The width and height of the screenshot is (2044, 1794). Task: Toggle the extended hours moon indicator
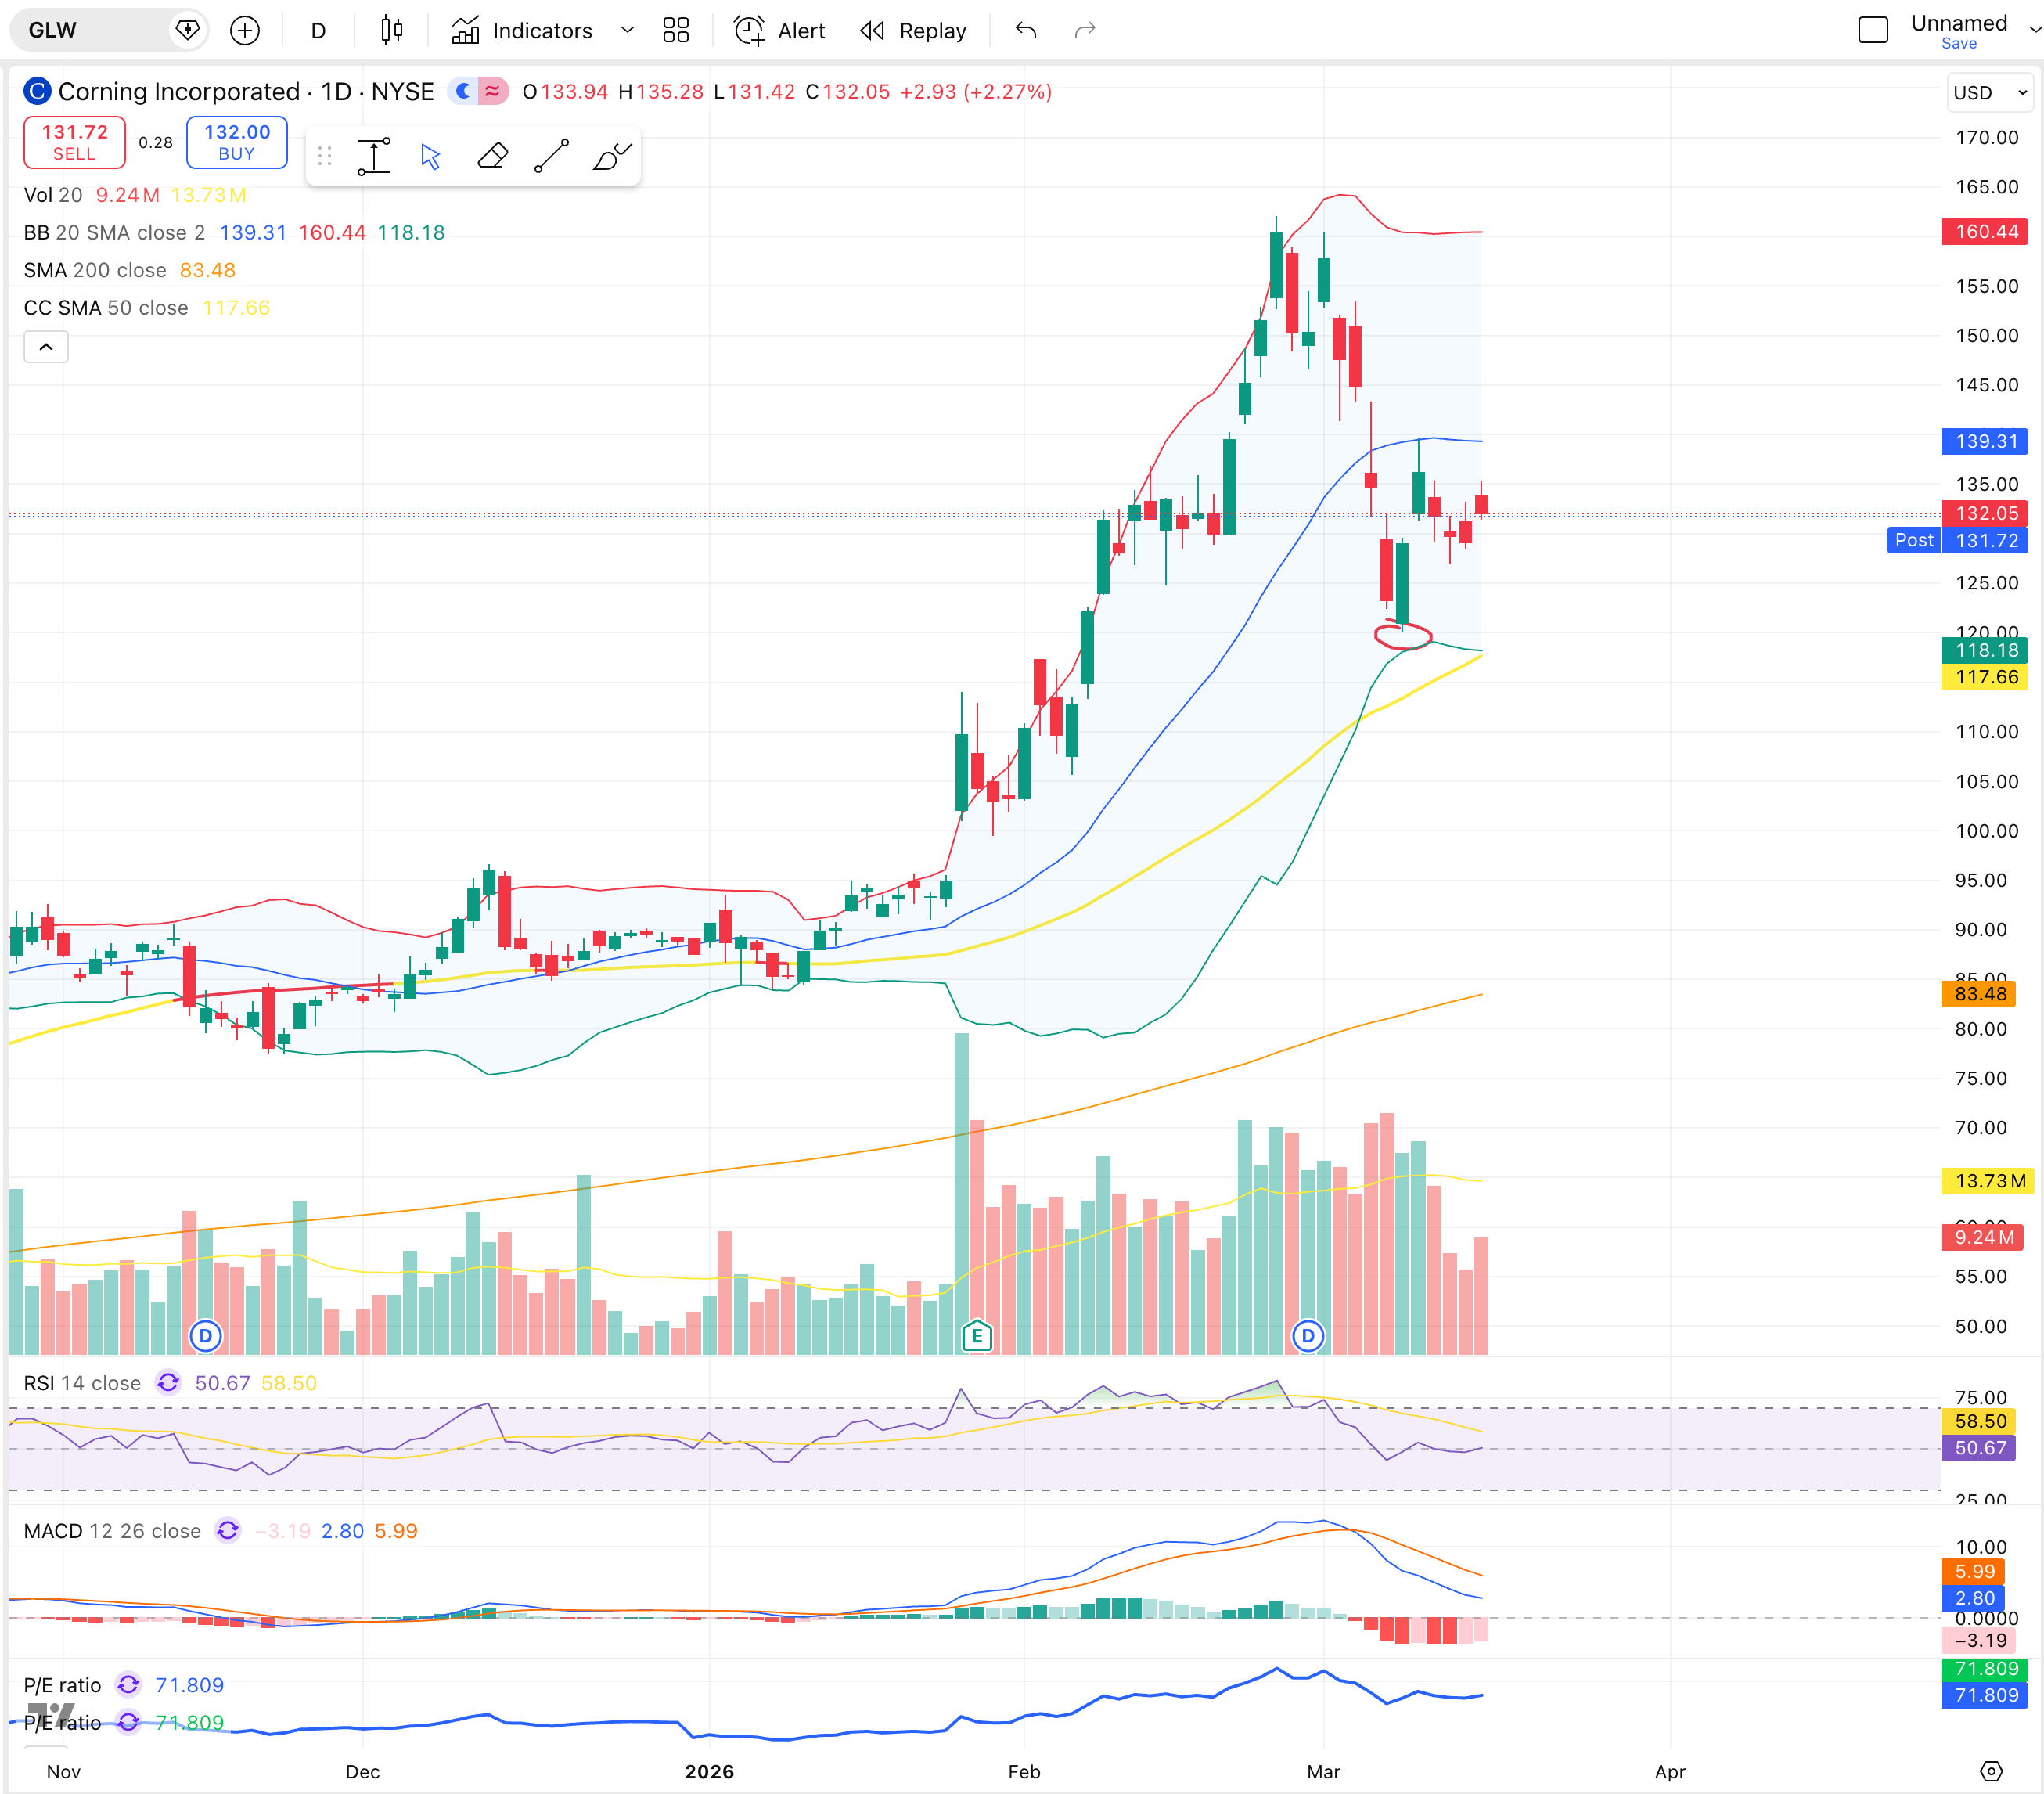[463, 92]
